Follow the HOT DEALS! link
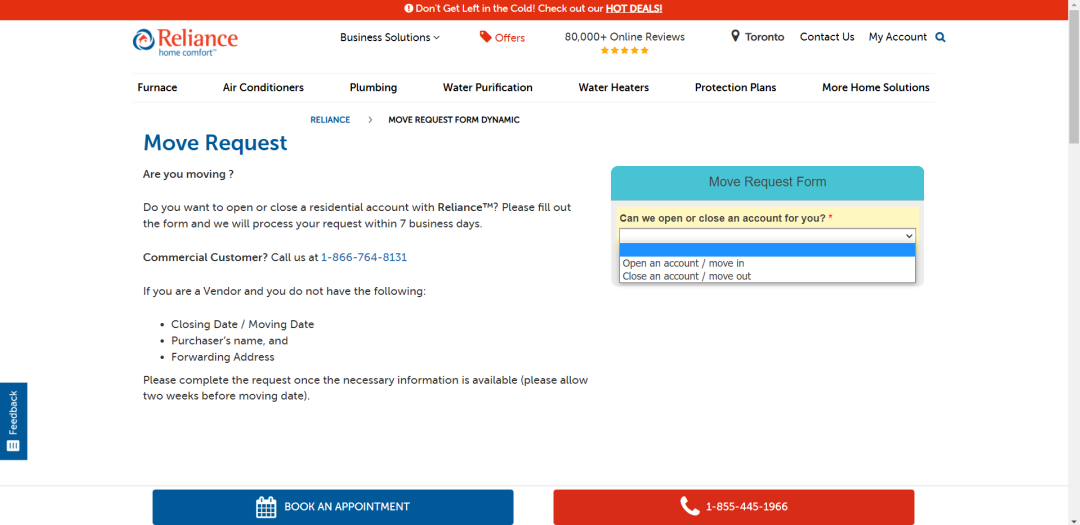1080x525 pixels. click(x=634, y=9)
